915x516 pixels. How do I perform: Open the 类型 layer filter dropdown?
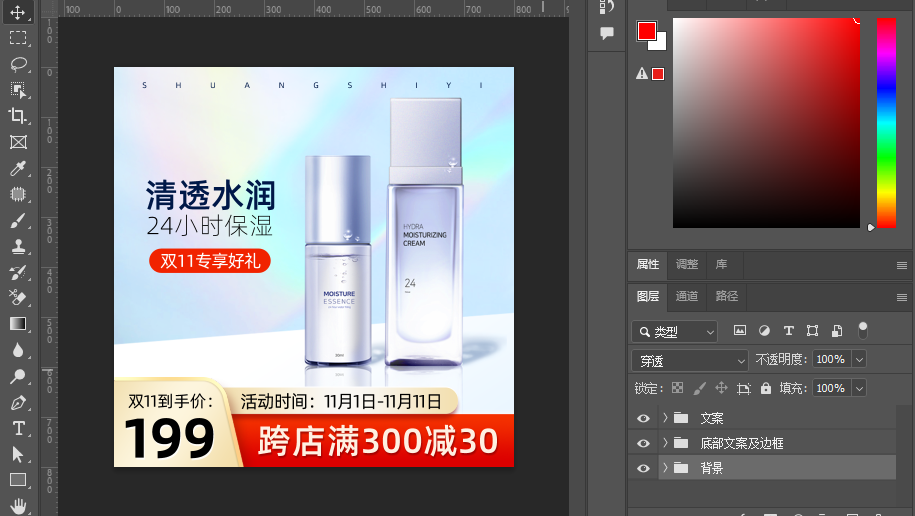coord(675,332)
